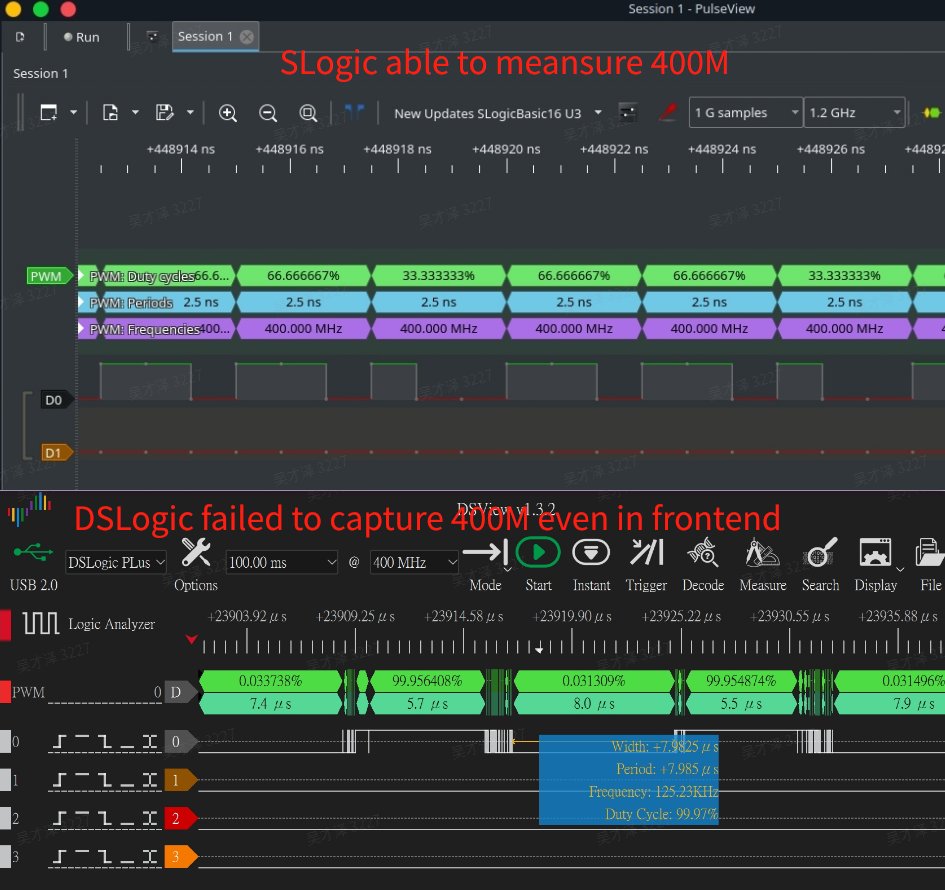Open DSView Options wrench icon
Screen dimensions: 945x890
tap(196, 552)
